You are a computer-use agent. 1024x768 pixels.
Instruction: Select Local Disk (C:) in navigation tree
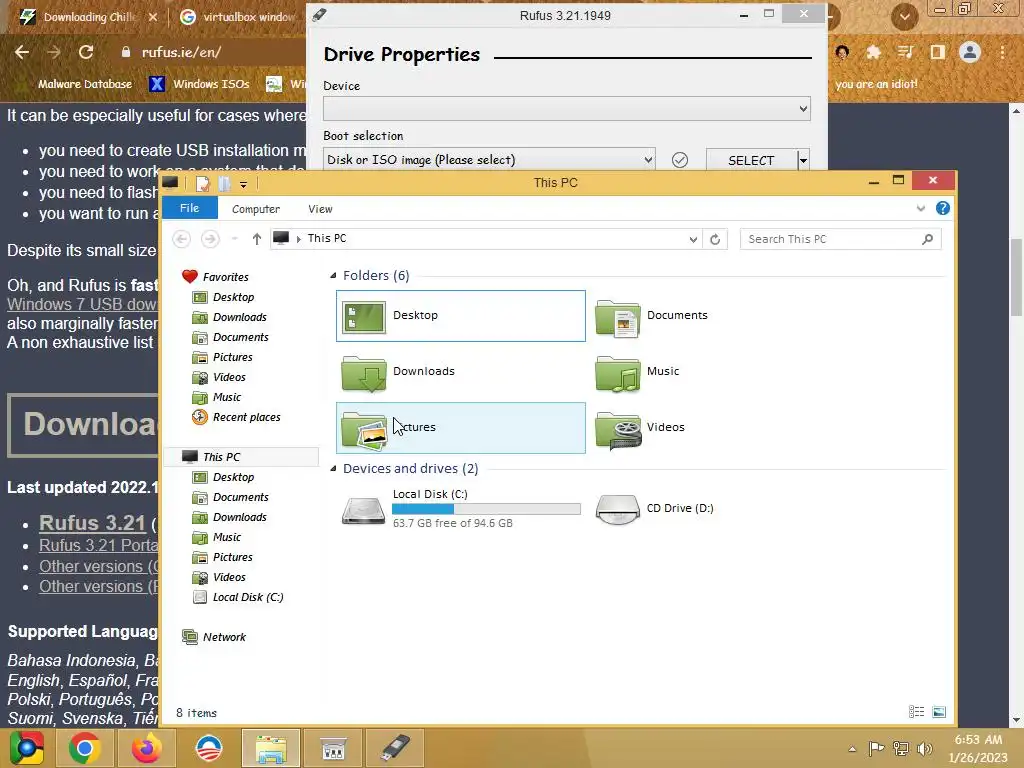point(248,598)
